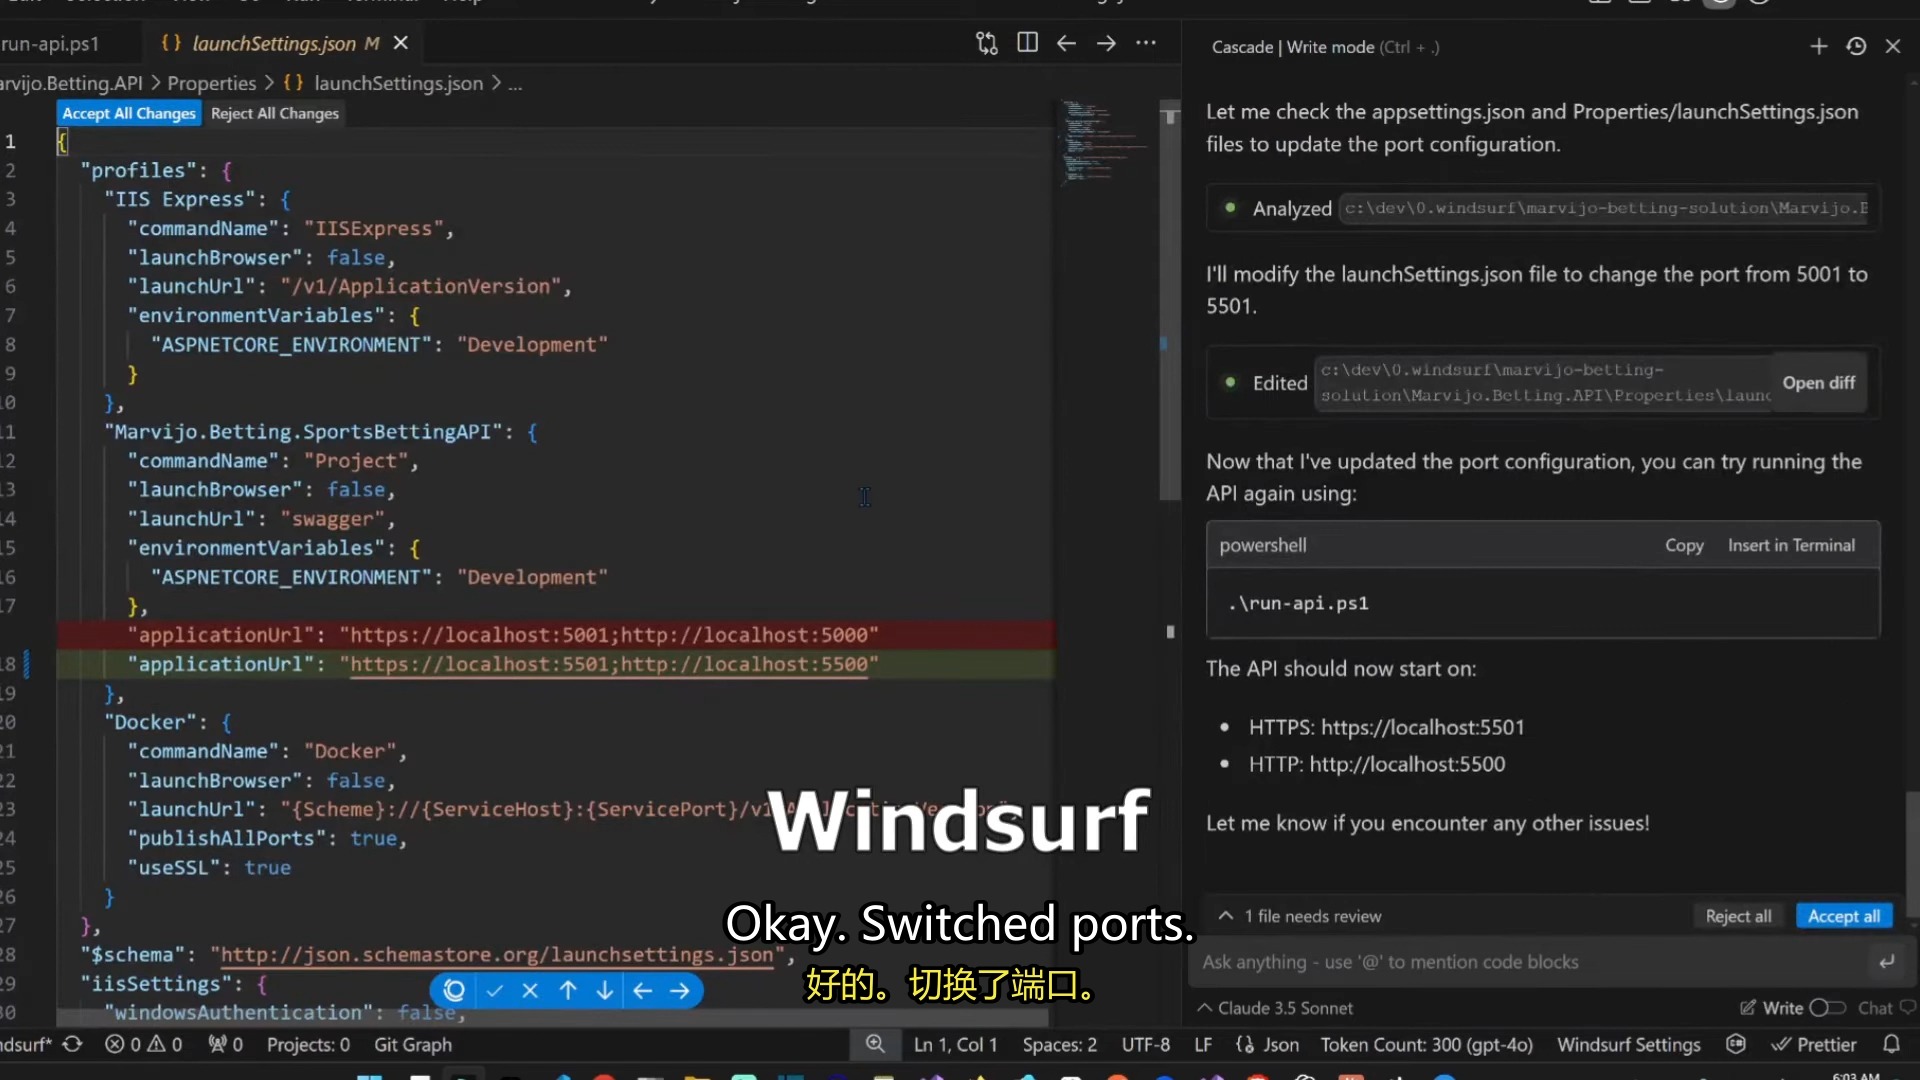
Task: Start a new Cascade conversation with the plus icon
Action: tap(1818, 46)
